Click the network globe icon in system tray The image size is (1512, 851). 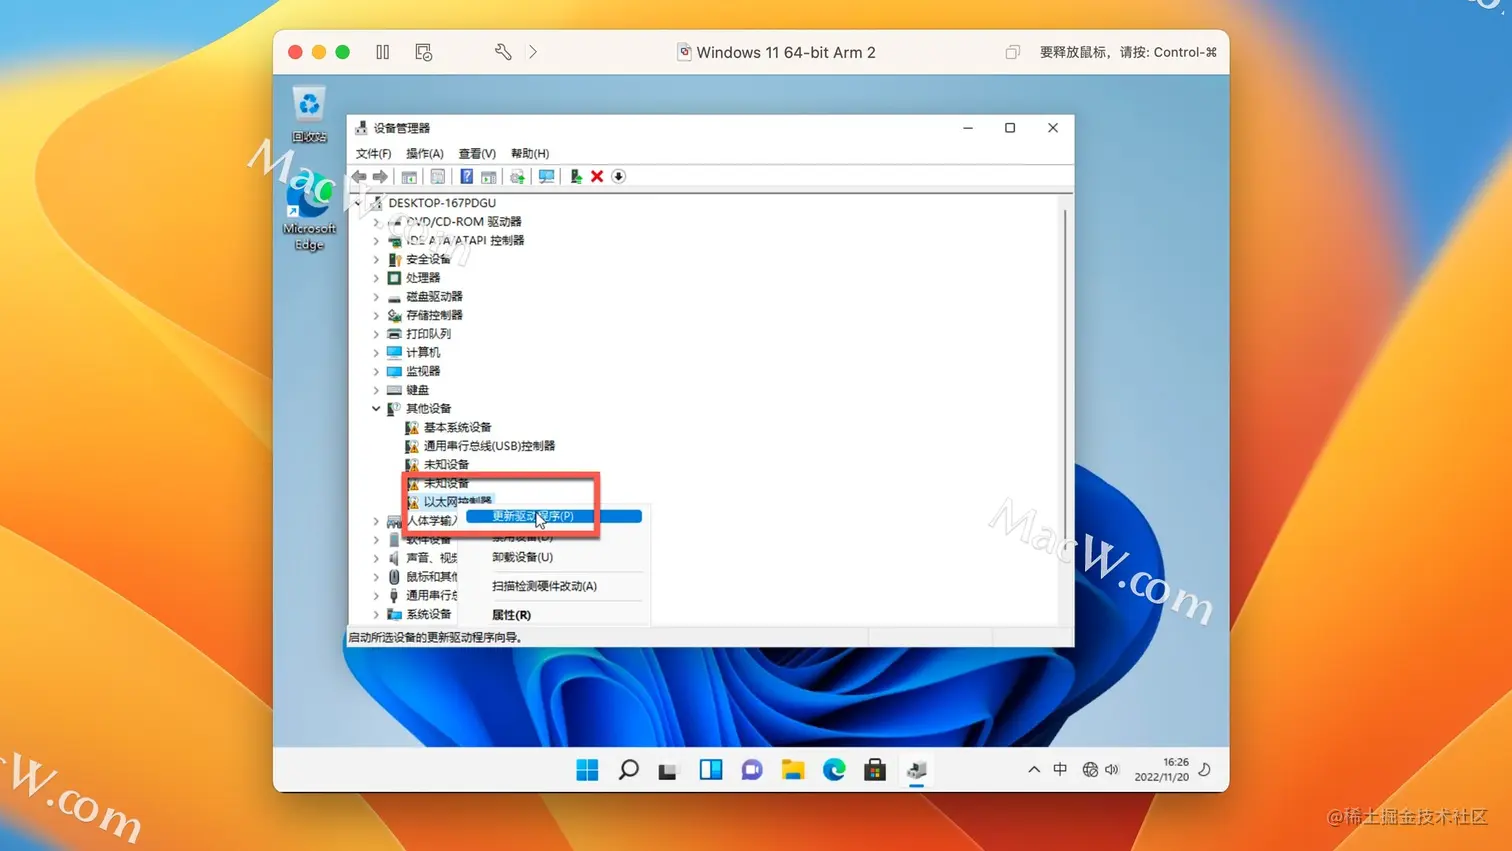tap(1090, 769)
